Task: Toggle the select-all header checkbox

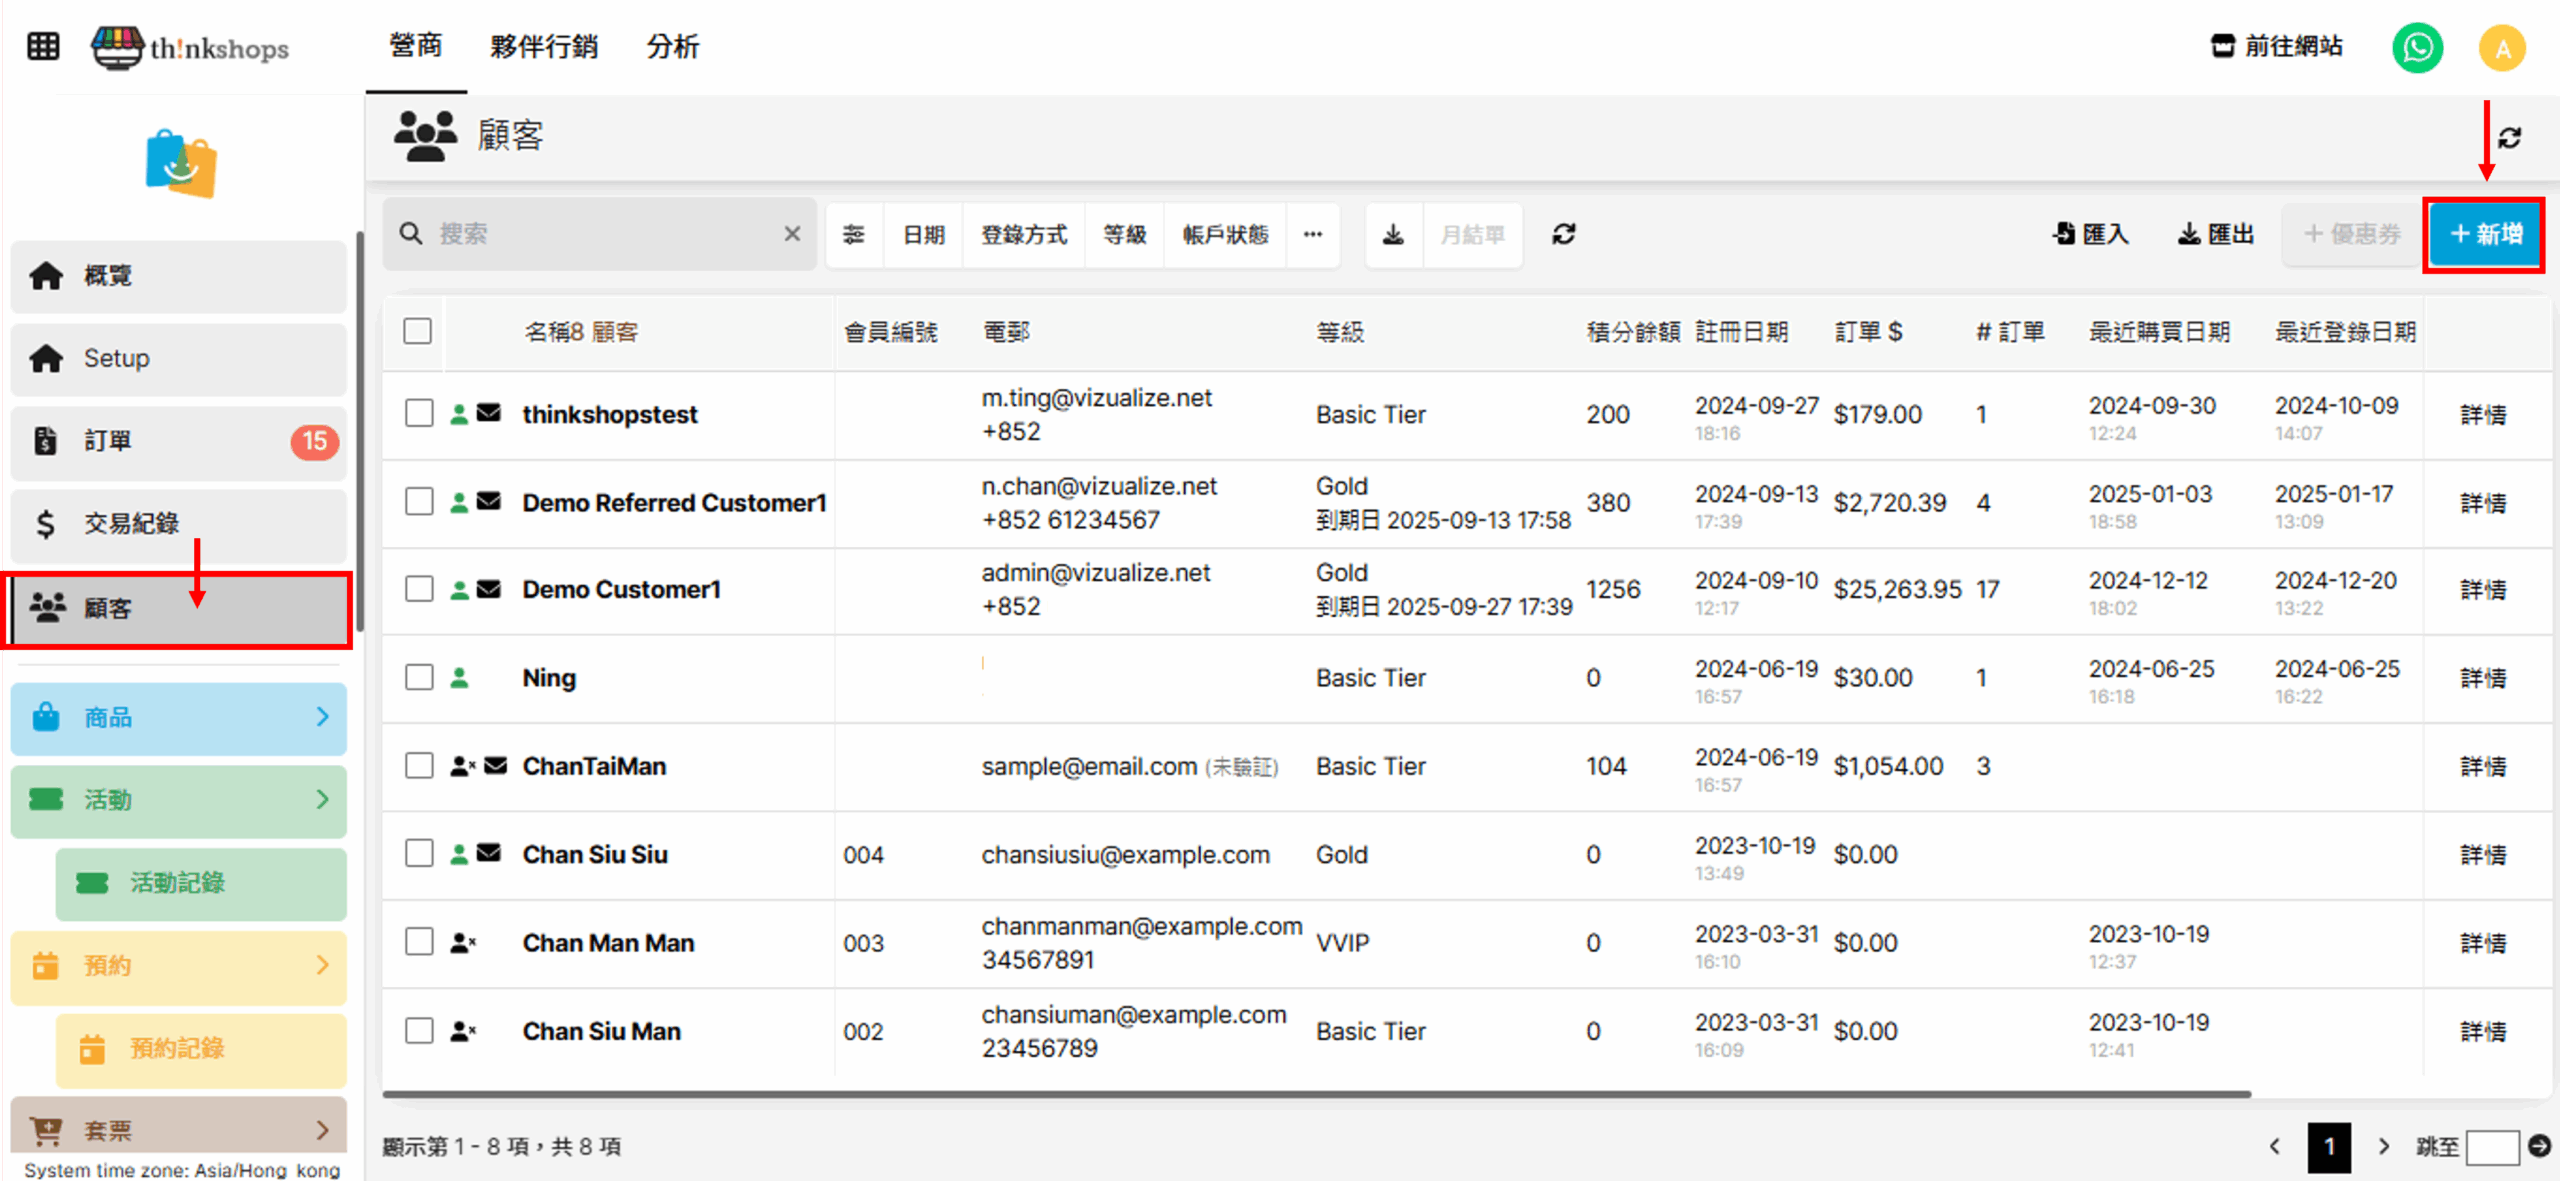Action: pos(418,331)
